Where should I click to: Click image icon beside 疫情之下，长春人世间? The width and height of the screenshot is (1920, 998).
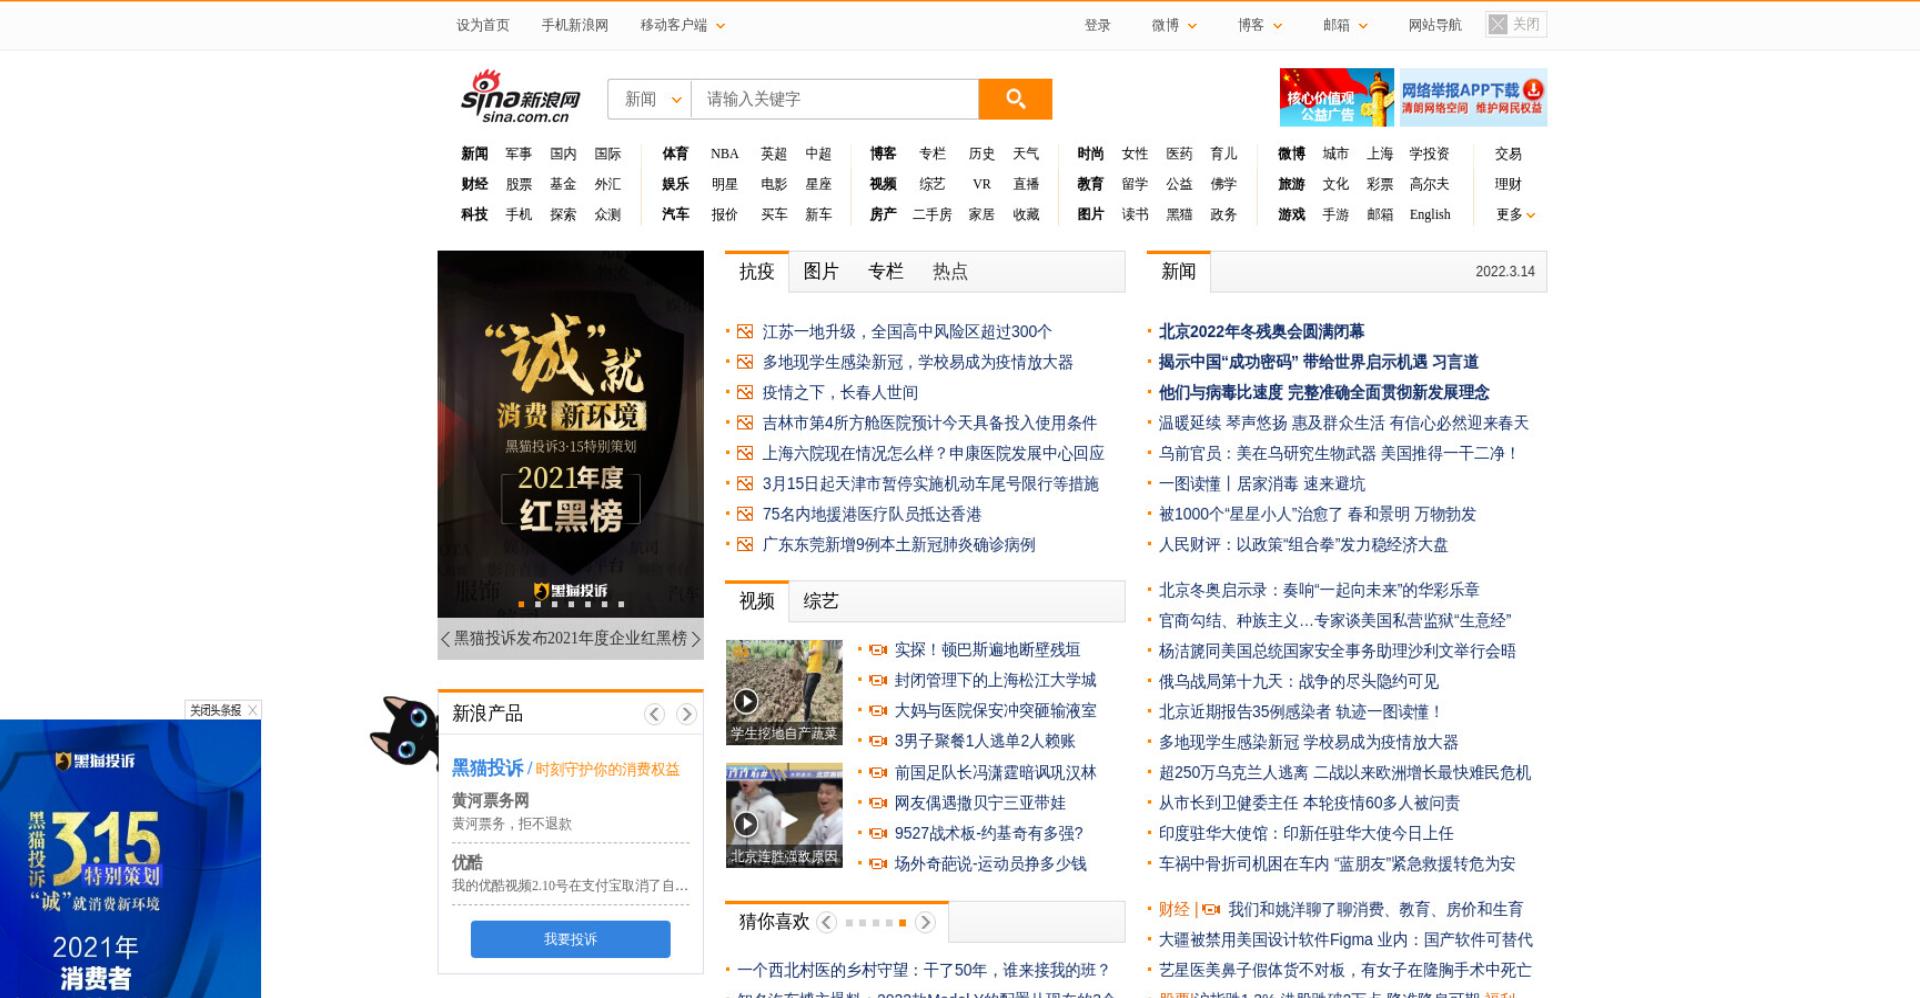(x=745, y=393)
